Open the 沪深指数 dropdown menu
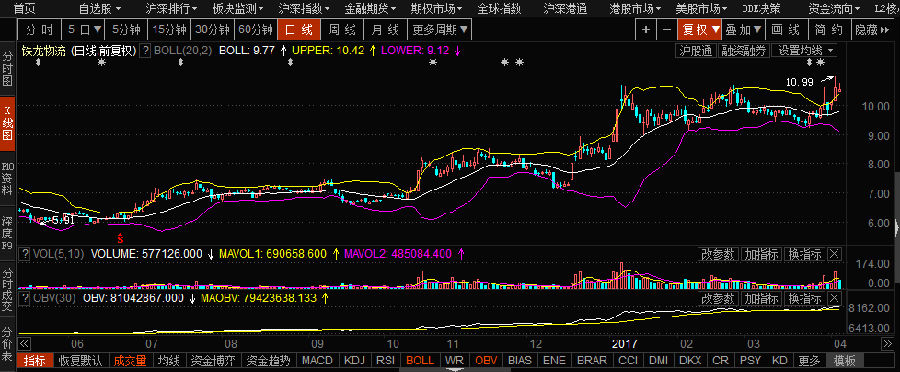 click(304, 9)
